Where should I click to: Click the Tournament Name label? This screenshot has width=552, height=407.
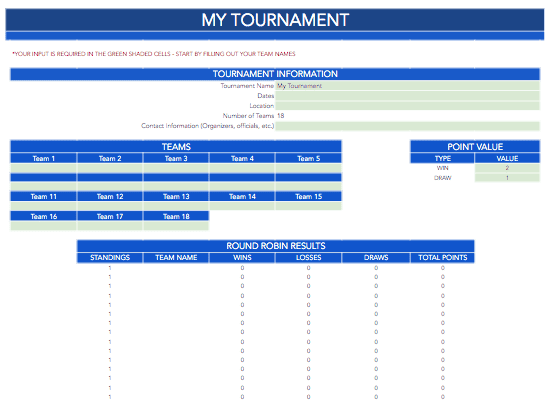(247, 86)
